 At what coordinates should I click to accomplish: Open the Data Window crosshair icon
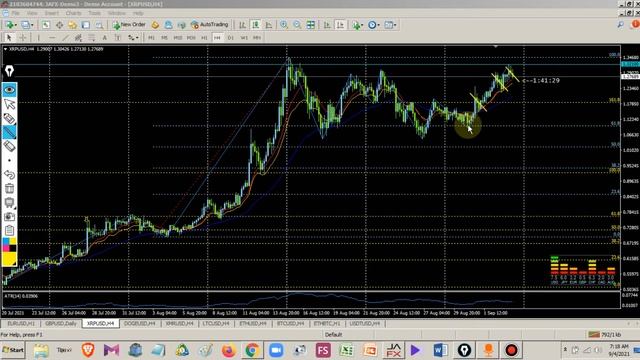[x=59, y=25]
